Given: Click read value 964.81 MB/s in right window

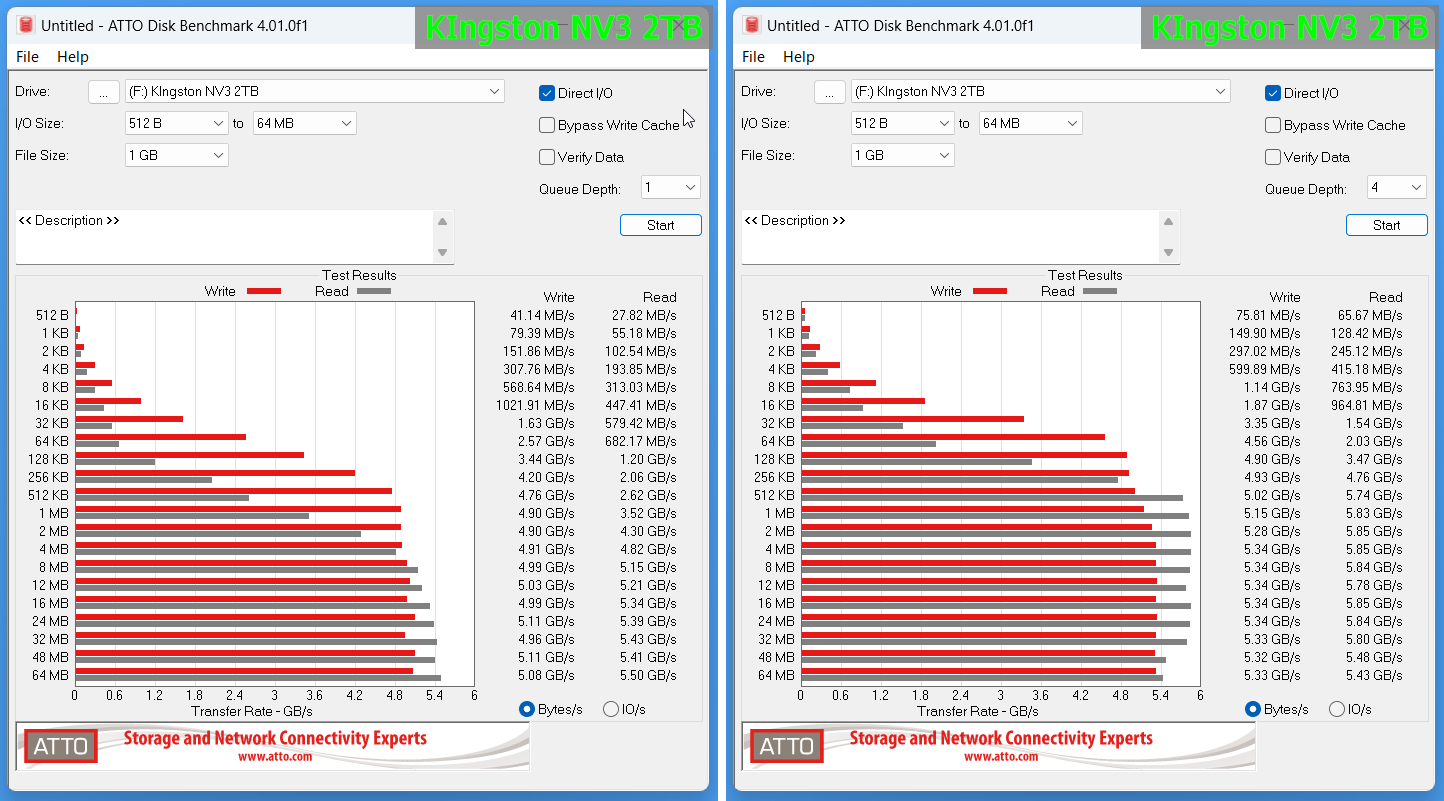Looking at the screenshot, I should click(x=1367, y=405).
